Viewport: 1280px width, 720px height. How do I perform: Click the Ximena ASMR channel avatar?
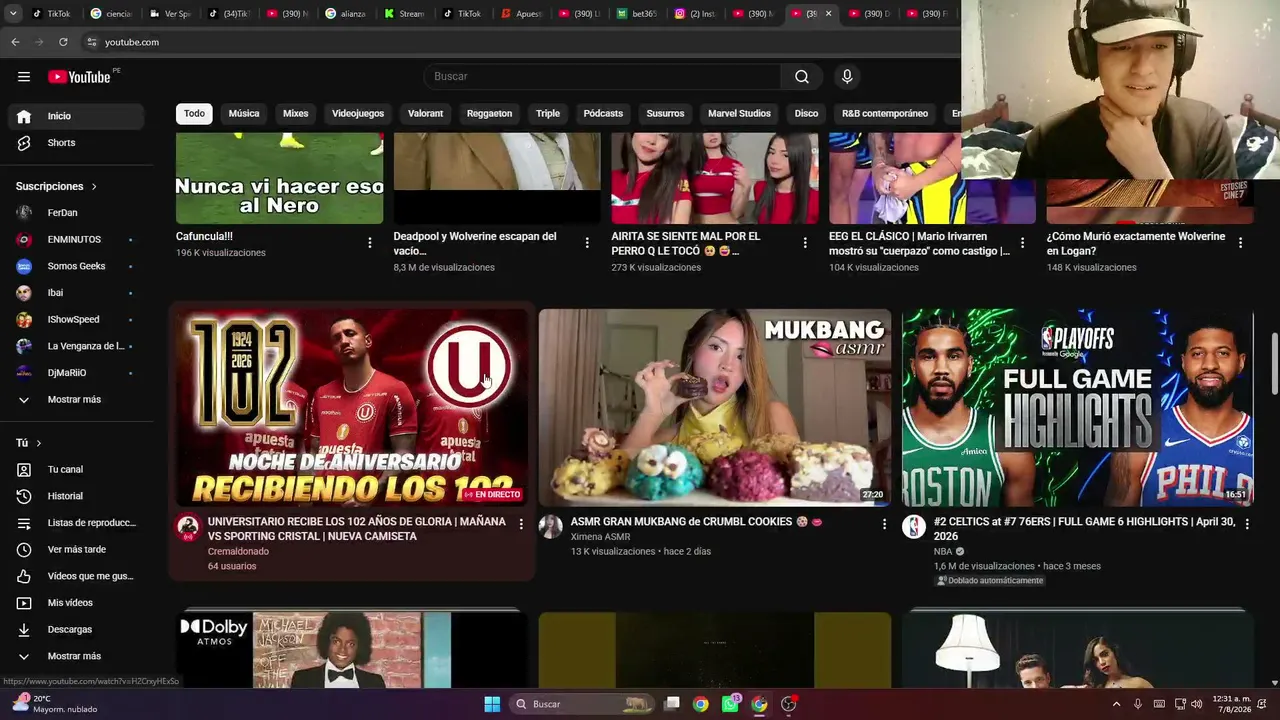[x=550, y=527]
